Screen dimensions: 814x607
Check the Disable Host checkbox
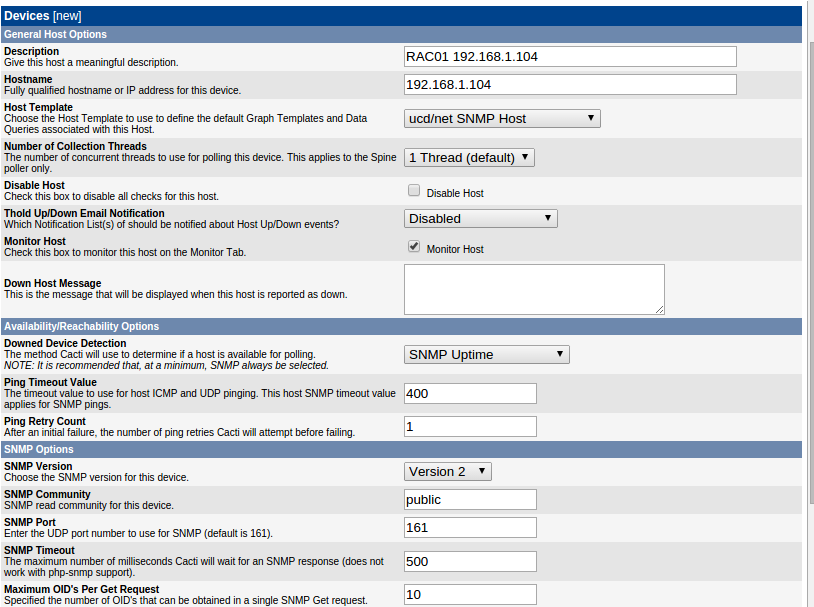(x=414, y=191)
